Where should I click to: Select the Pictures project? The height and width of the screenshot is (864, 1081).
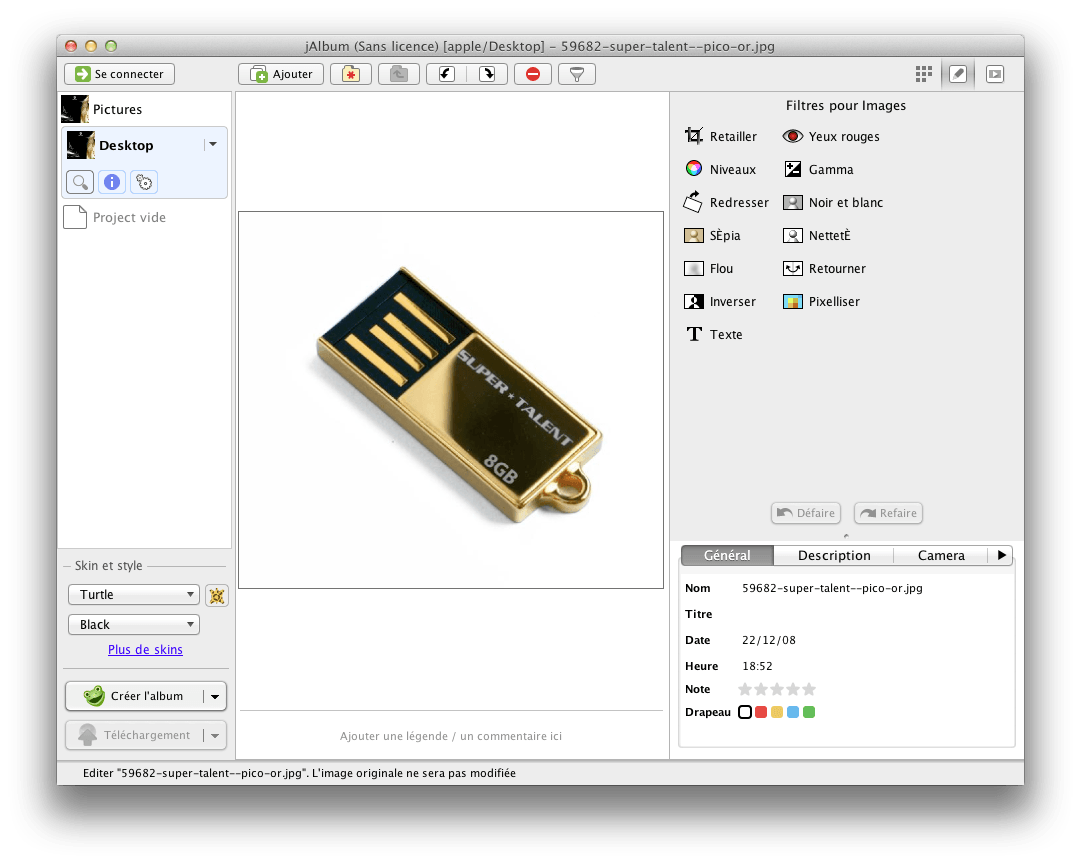pyautogui.click(x=145, y=109)
